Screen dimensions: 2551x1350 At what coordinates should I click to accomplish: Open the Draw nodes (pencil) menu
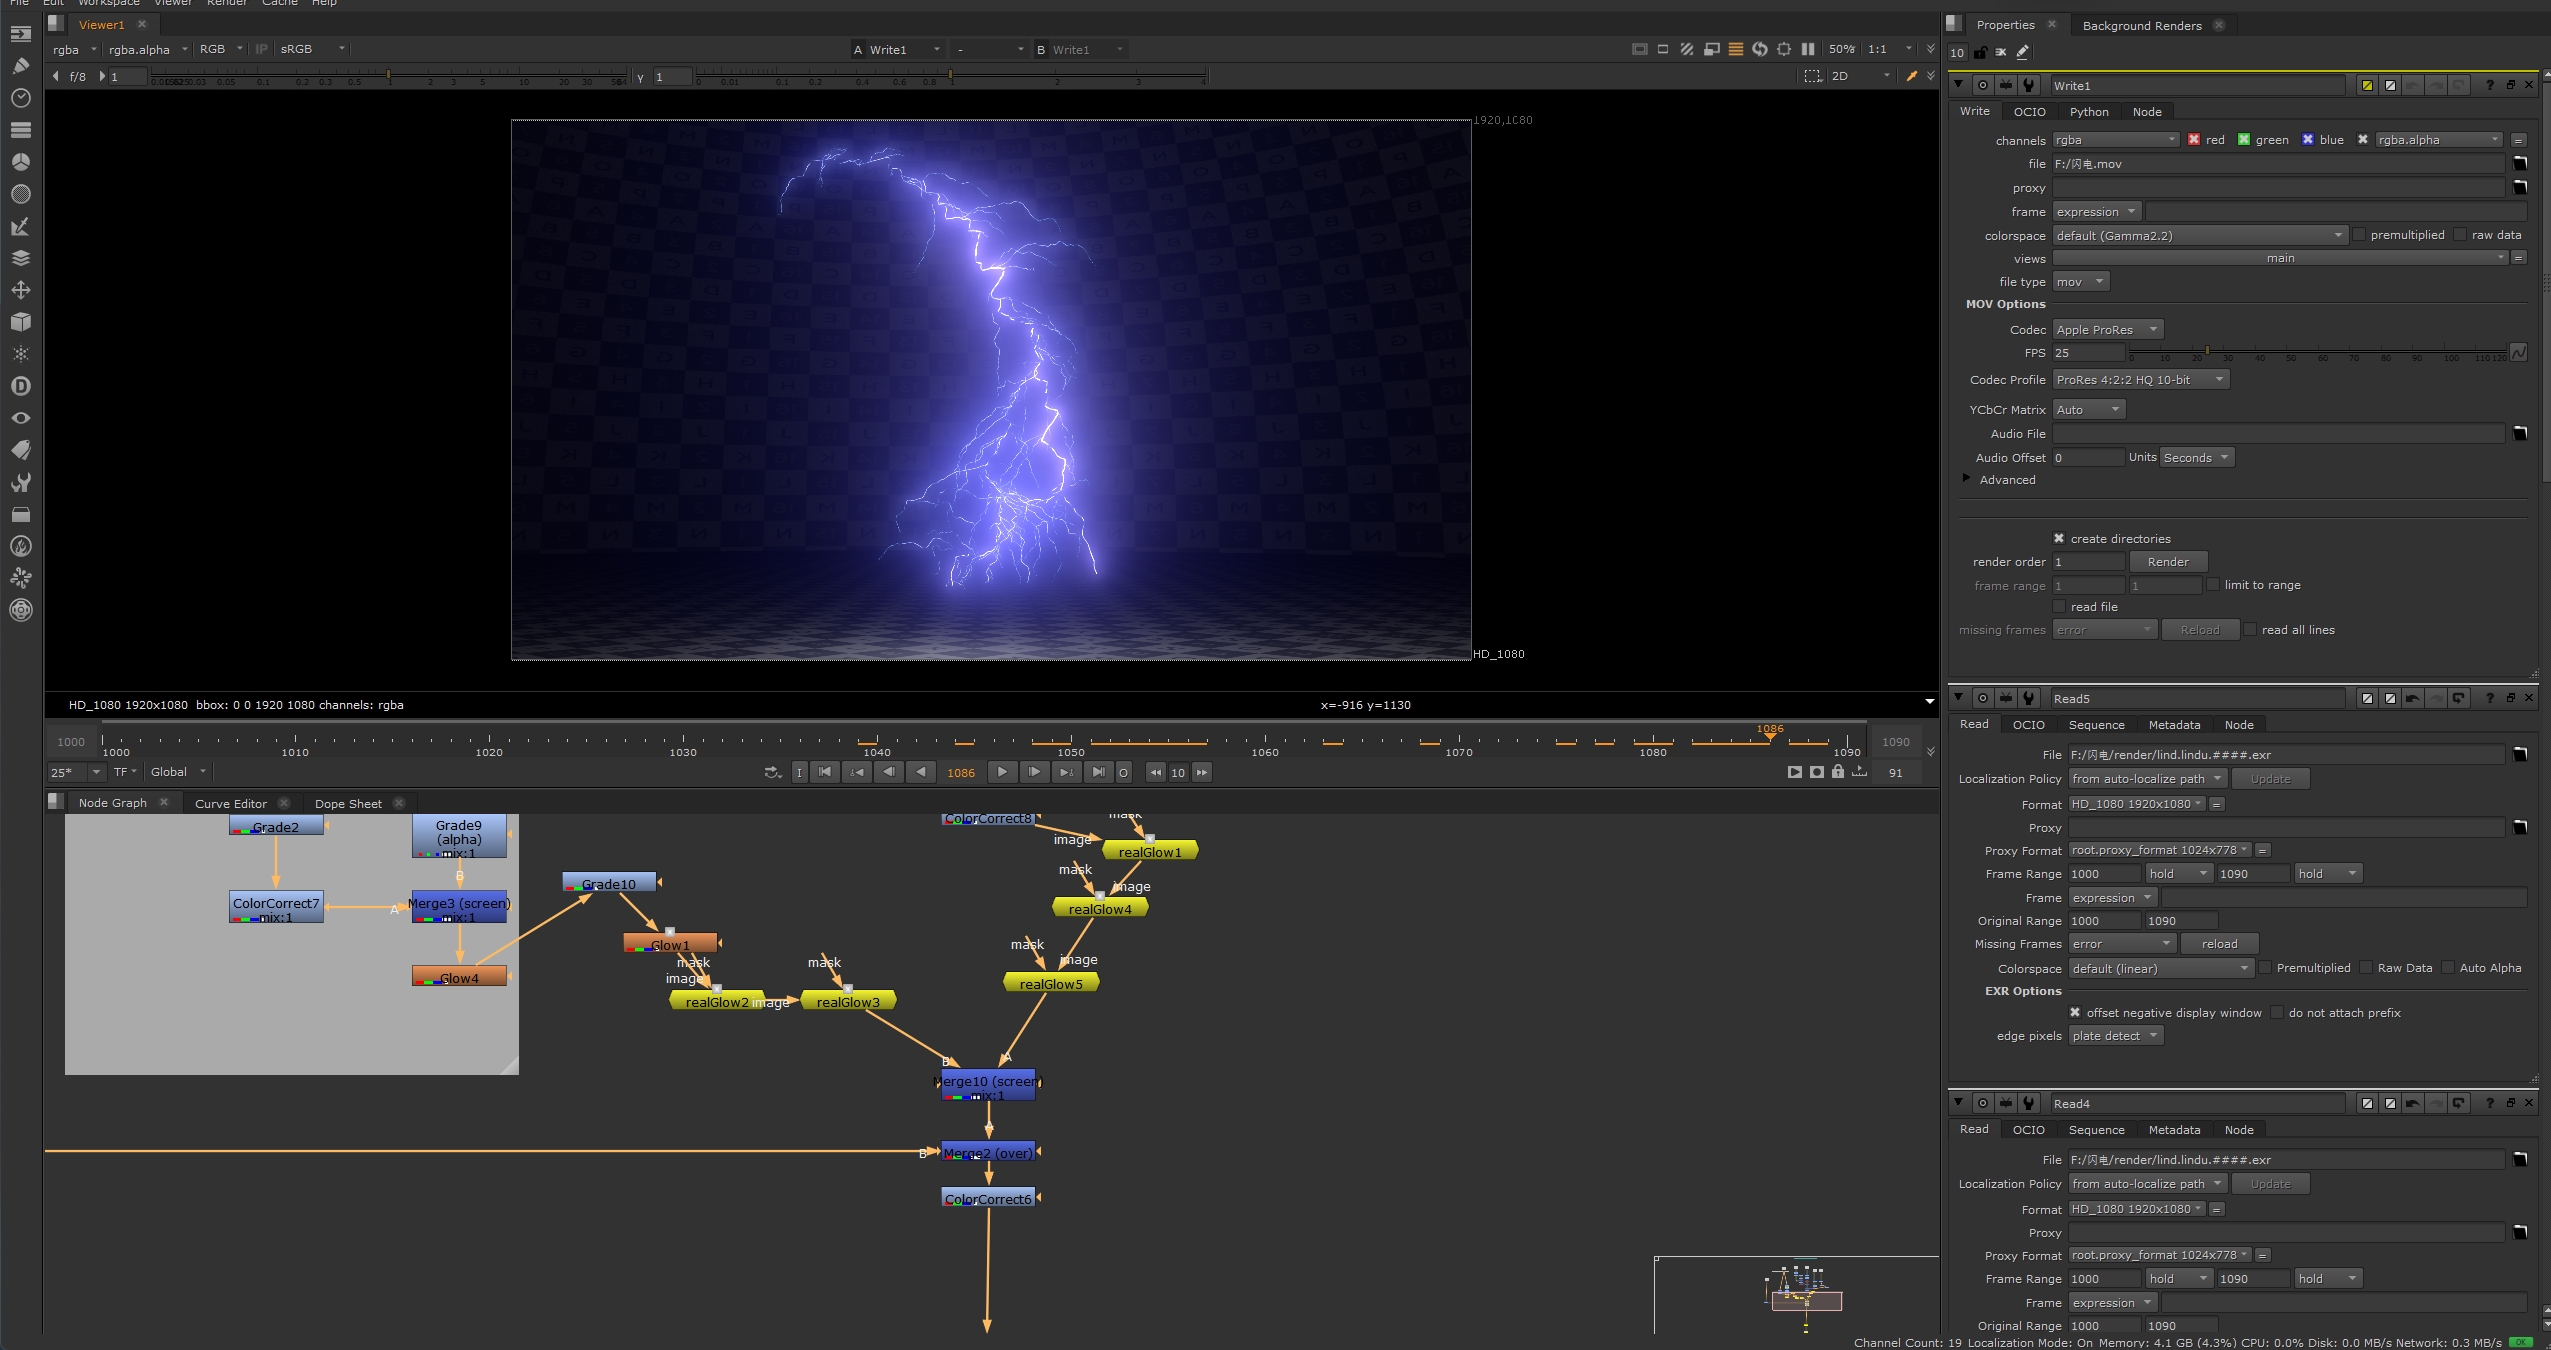pyautogui.click(x=20, y=66)
